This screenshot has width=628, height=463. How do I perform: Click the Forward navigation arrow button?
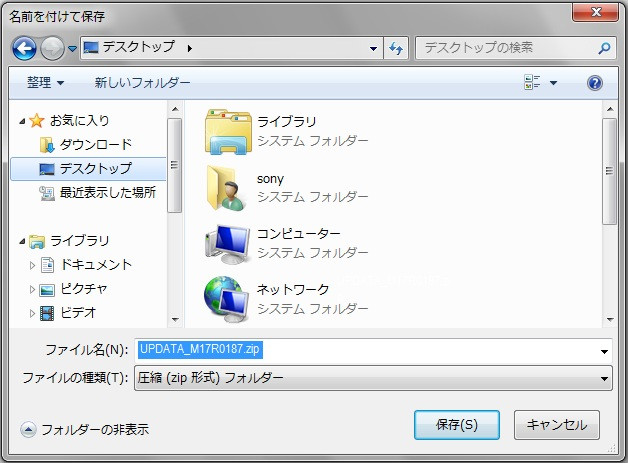(x=52, y=47)
